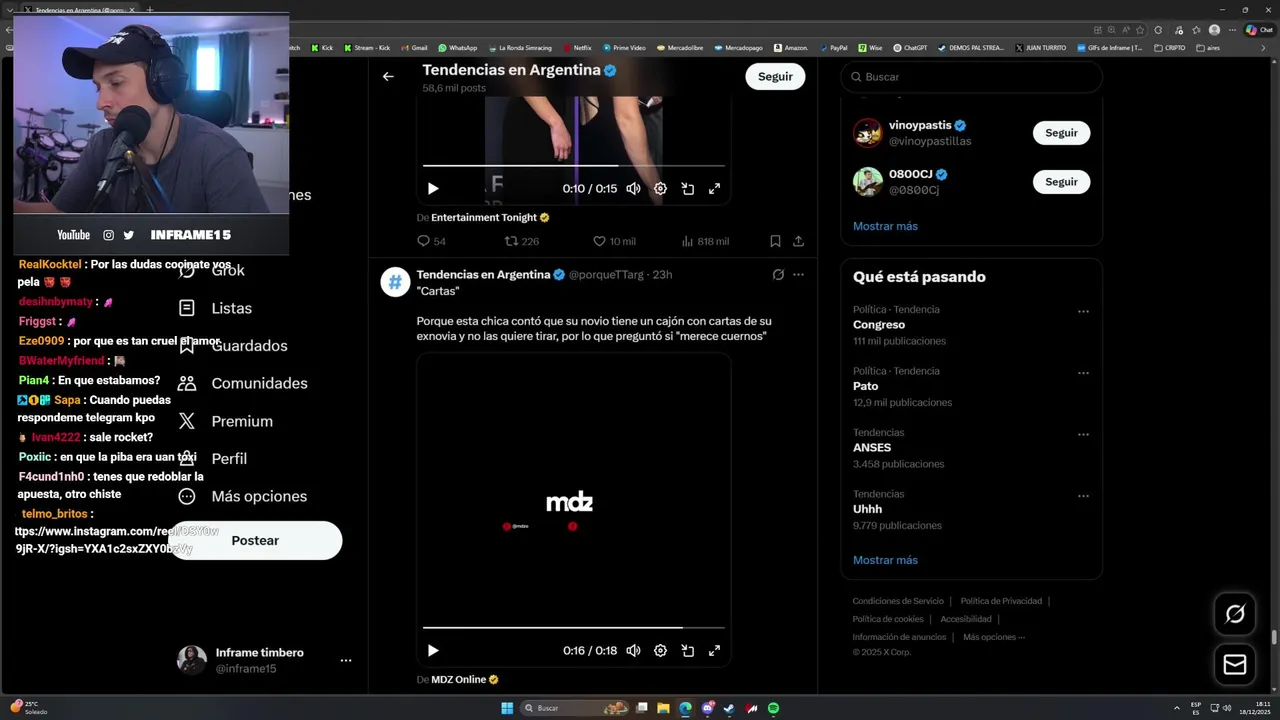Open more options on the Cartas post

(x=798, y=274)
